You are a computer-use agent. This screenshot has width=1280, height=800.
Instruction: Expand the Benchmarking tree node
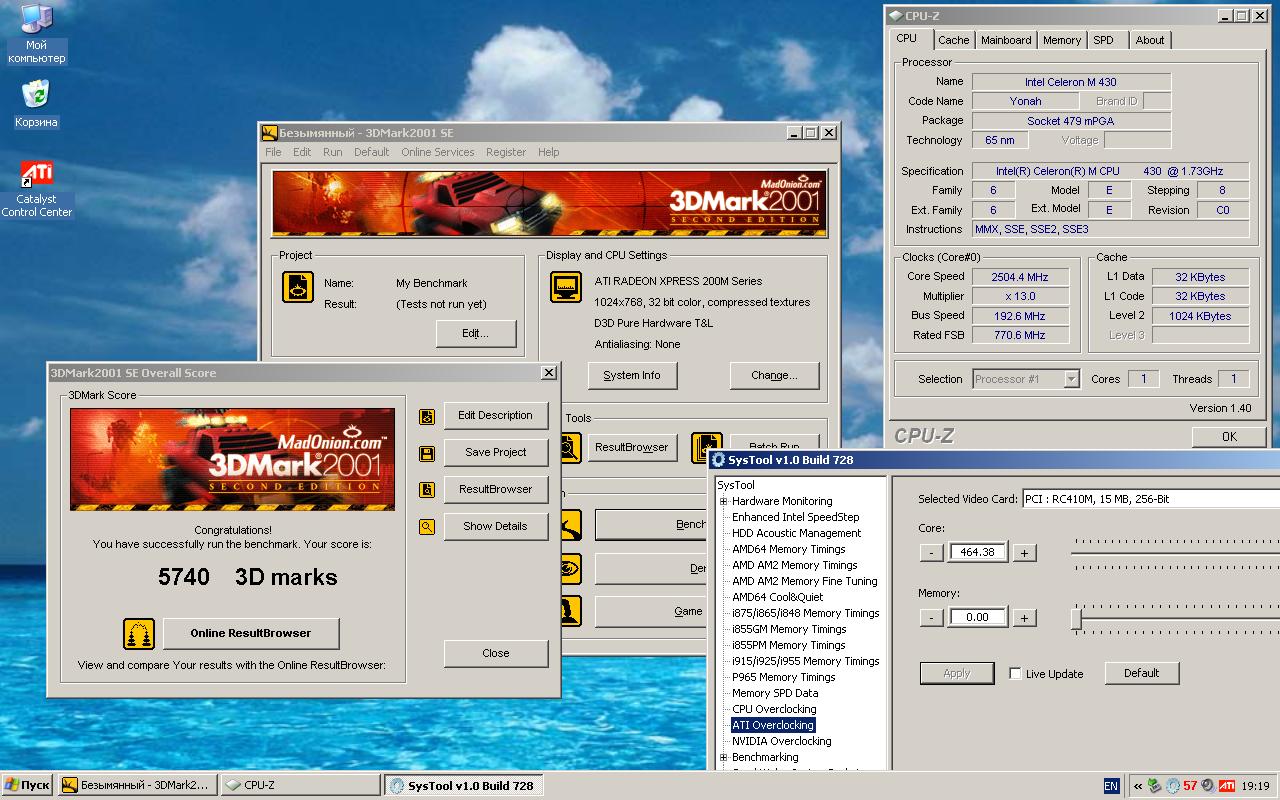[x=723, y=758]
